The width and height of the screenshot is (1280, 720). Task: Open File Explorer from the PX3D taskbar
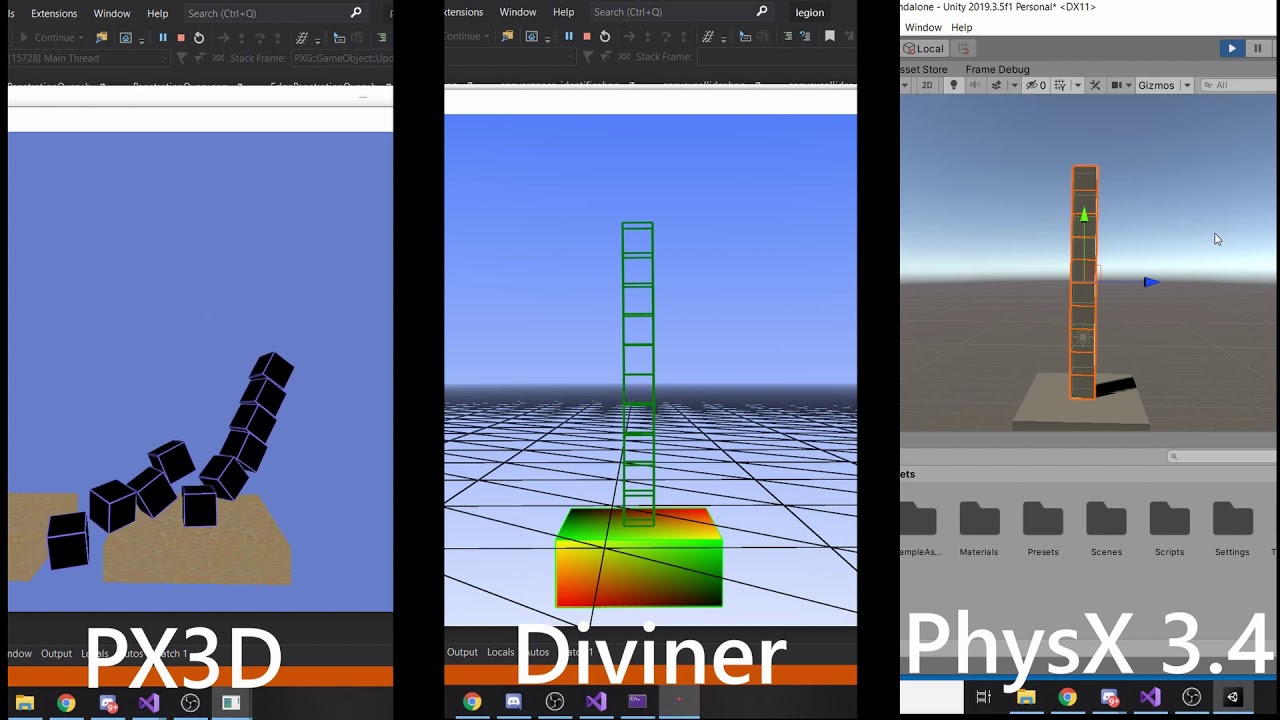[25, 703]
